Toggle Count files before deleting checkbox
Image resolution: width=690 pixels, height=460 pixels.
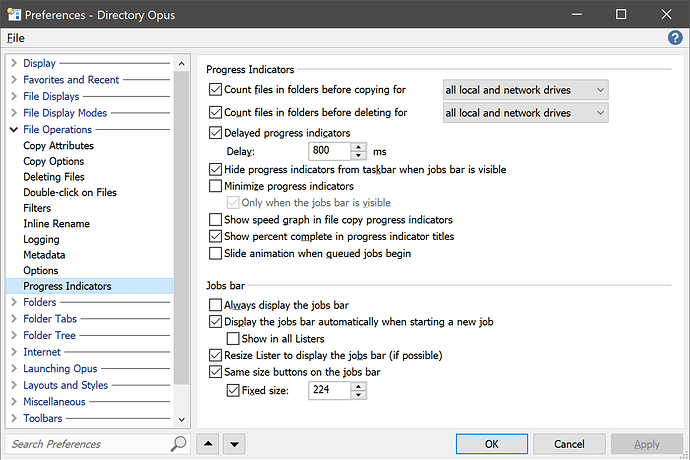215,112
